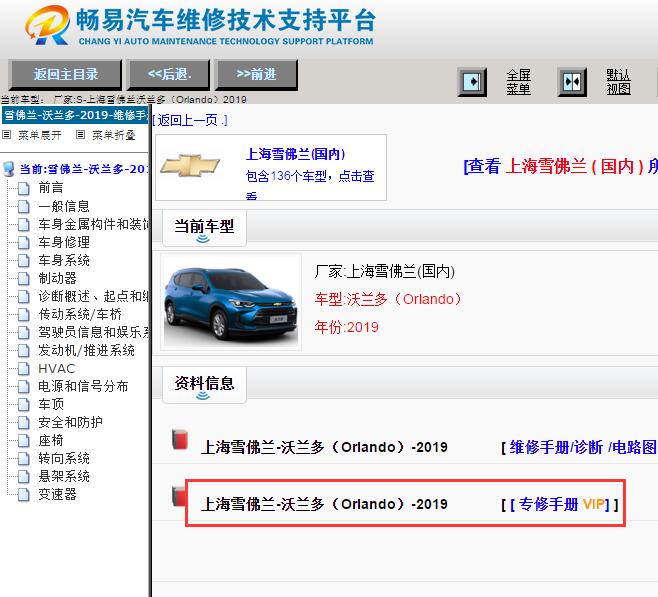The image size is (658, 597).
Task: Open the 变速器 tree item
Action: pyautogui.click(x=57, y=494)
